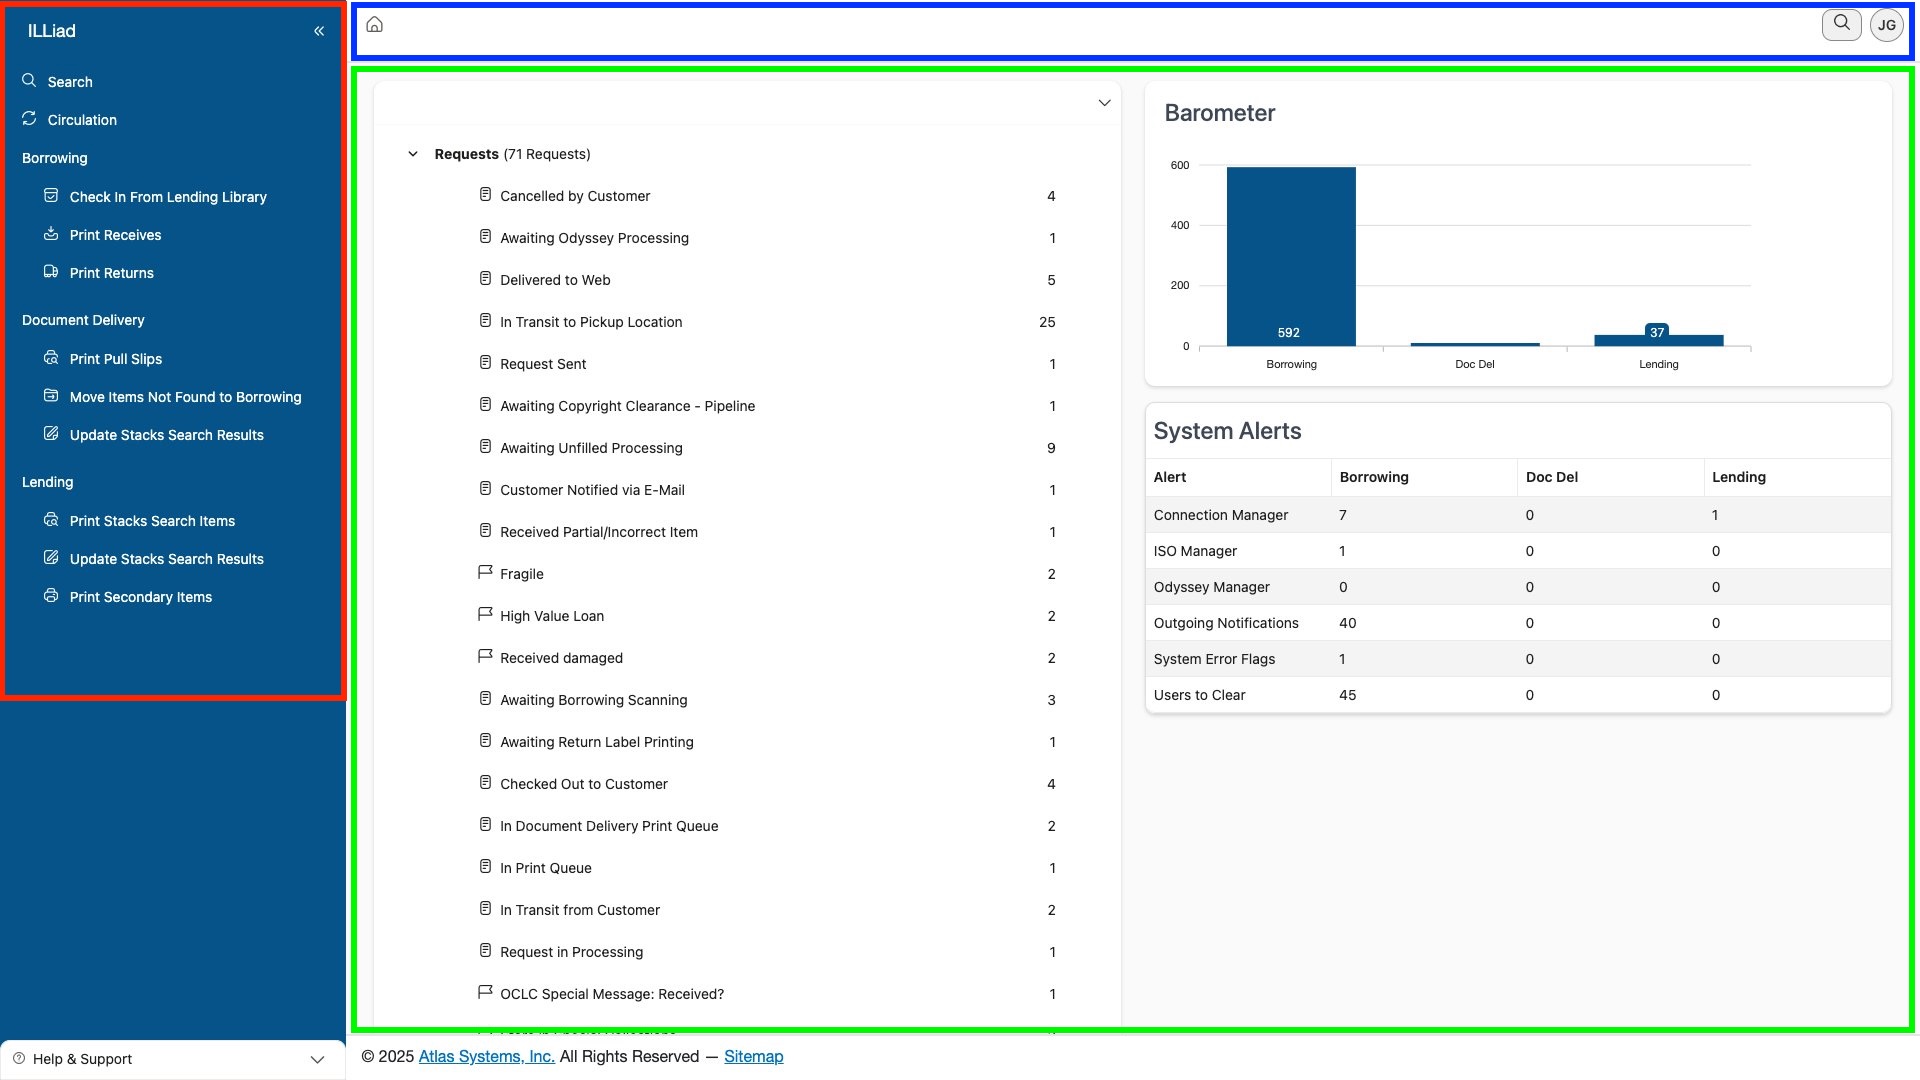The image size is (1920, 1080).
Task: Collapse the Requests tree node
Action: click(413, 154)
